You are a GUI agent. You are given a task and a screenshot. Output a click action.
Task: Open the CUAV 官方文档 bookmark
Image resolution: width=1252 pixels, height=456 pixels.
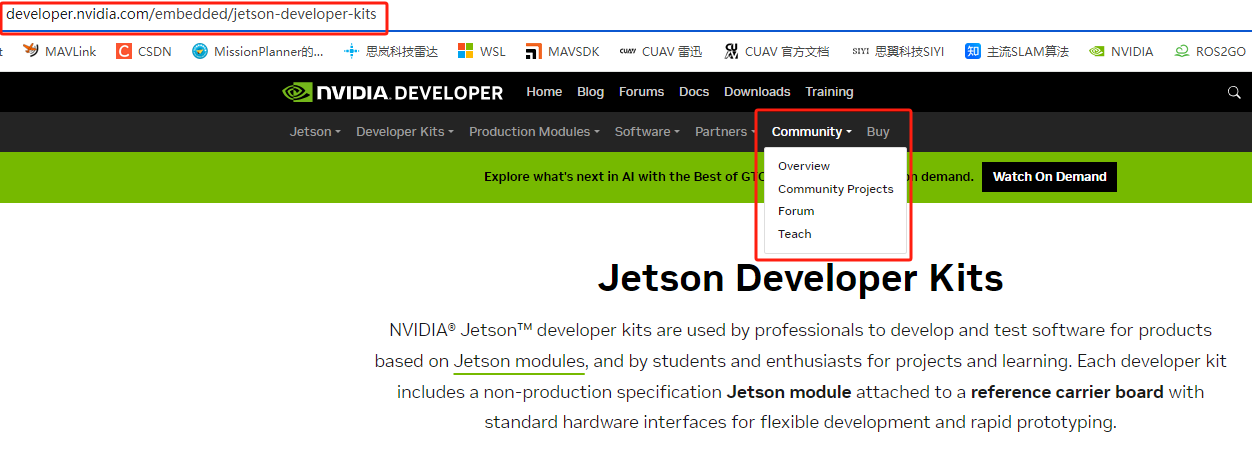pyautogui.click(x=775, y=51)
